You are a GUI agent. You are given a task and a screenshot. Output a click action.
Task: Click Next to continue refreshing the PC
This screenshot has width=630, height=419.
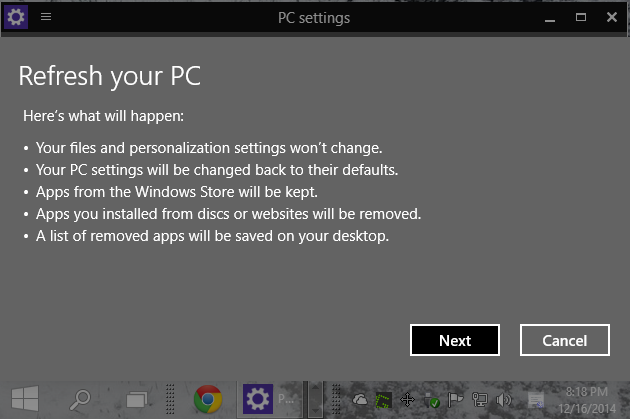[x=455, y=340]
